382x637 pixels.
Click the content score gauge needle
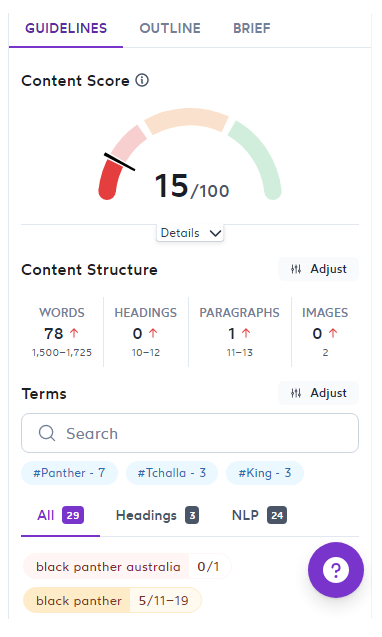[x=119, y=162]
